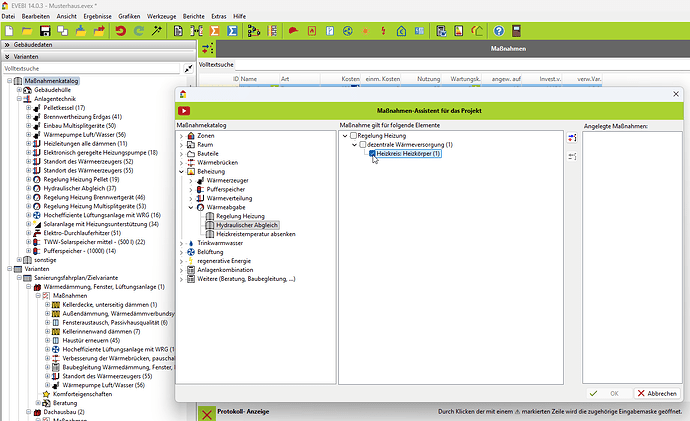Uncheck Heizkreis: Heizkörper (1) checkbox
The image size is (690, 421).
tap(372, 154)
